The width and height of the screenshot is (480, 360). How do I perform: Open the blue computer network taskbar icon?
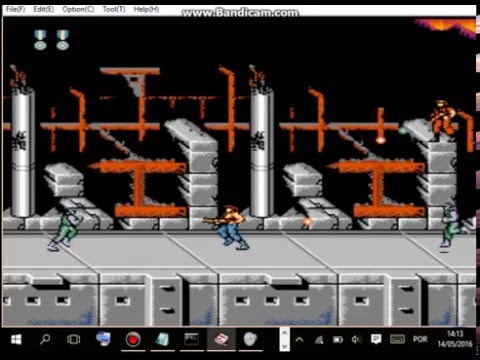(x=103, y=339)
